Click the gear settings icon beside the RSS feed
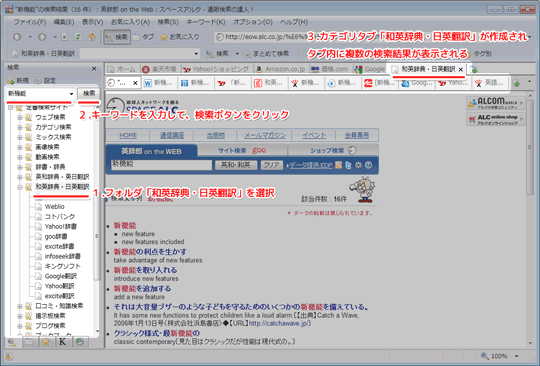 pos(359,165)
